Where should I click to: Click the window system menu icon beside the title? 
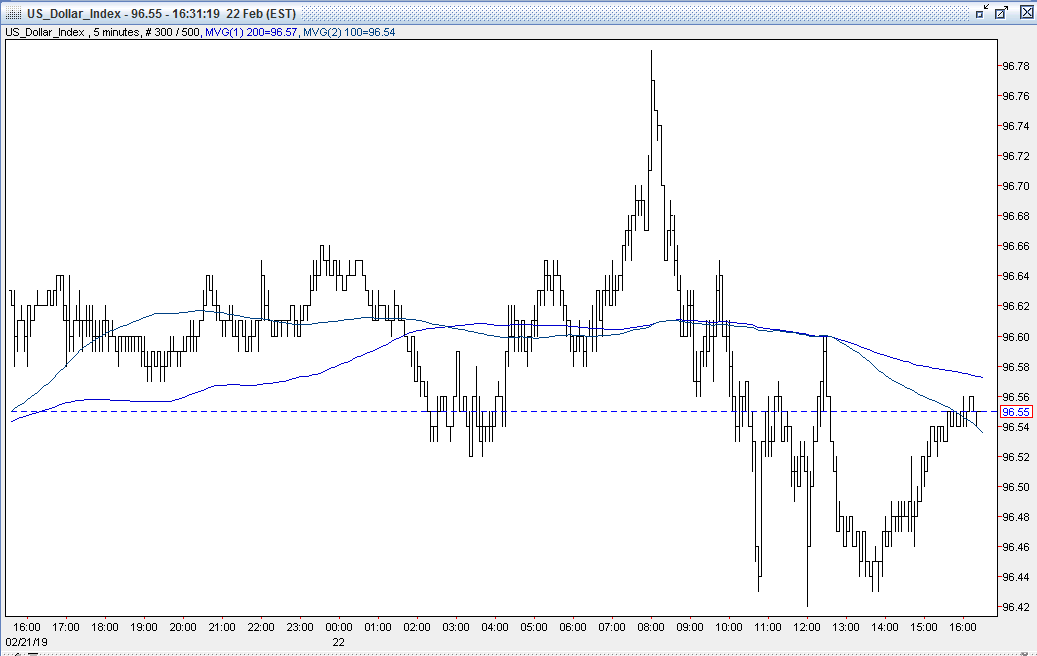click(13, 13)
